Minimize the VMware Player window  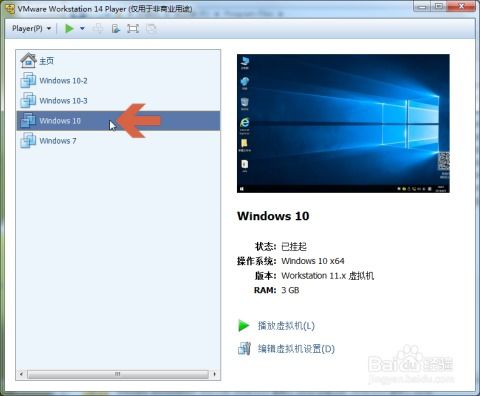pos(422,6)
